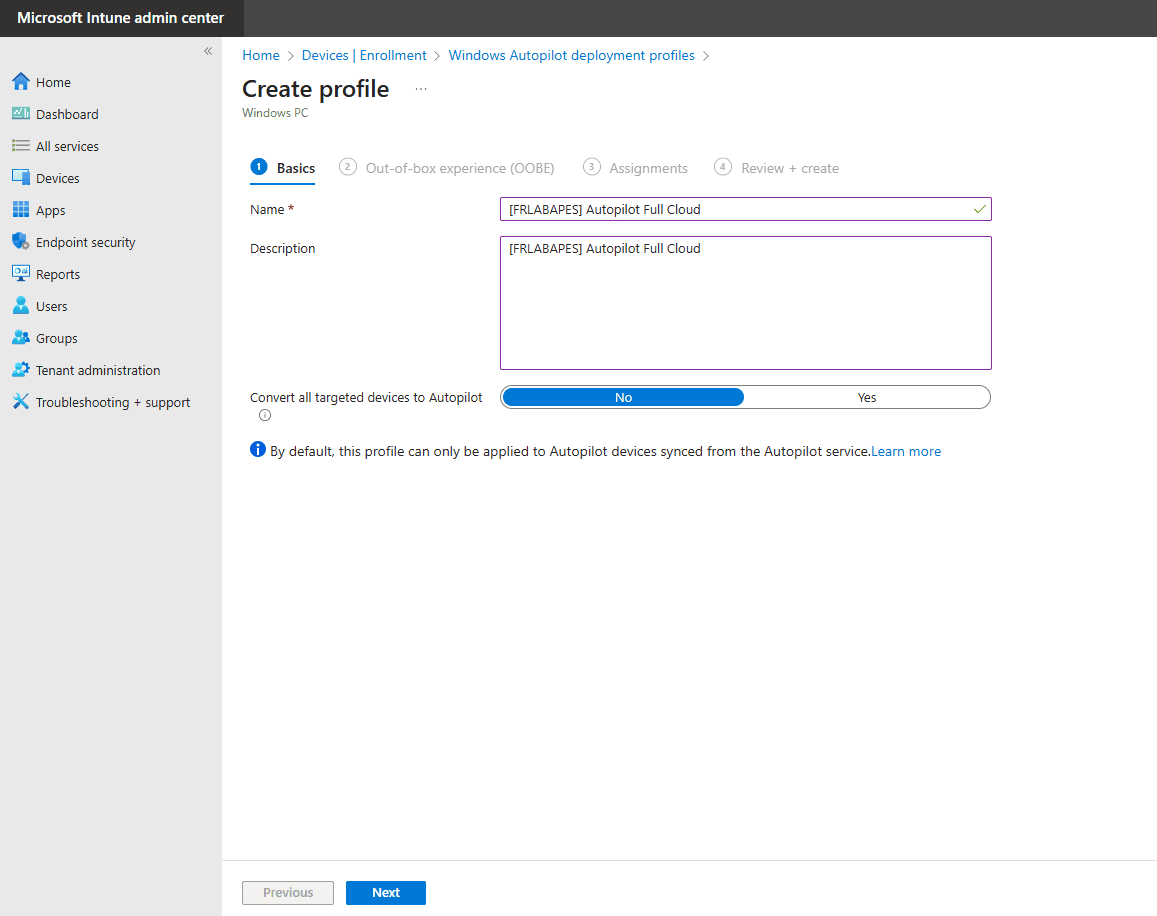1157x916 pixels.
Task: Click the Next button
Action: (x=385, y=892)
